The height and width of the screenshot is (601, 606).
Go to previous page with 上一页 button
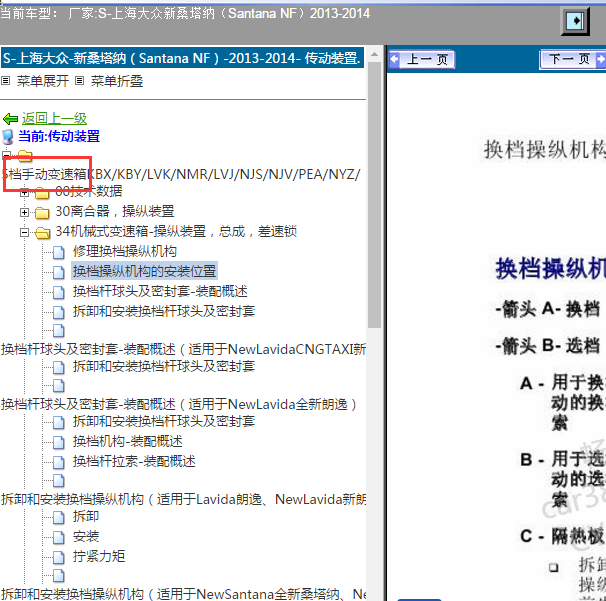[422, 60]
